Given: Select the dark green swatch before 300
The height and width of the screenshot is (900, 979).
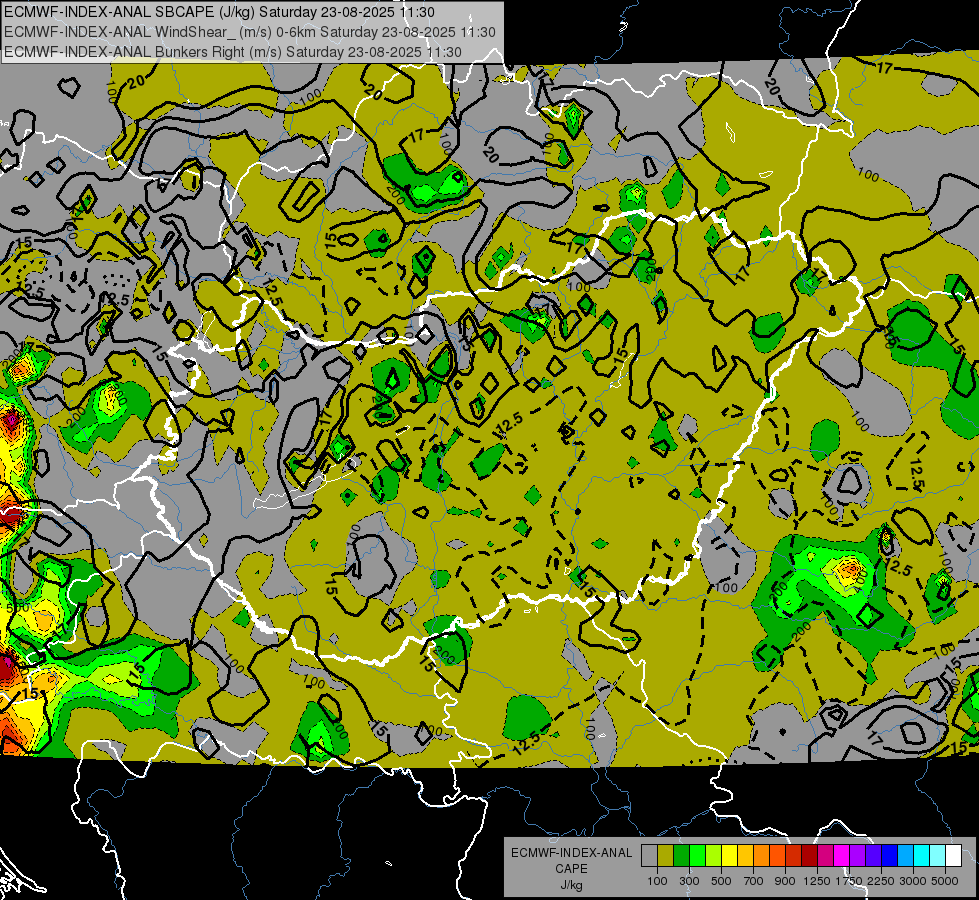Looking at the screenshot, I should tap(681, 856).
